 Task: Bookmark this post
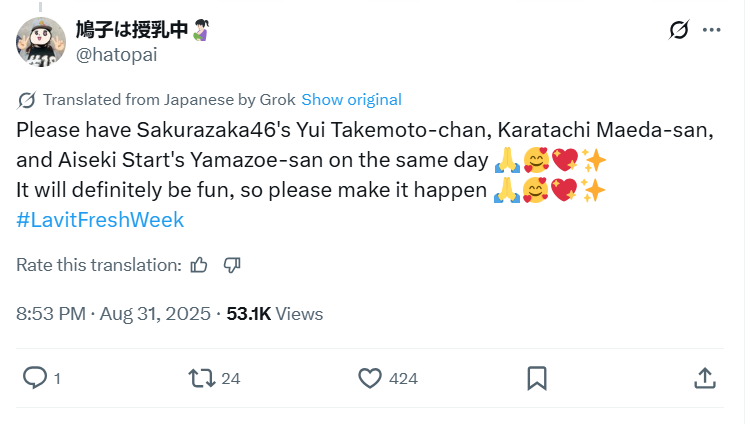pos(536,377)
